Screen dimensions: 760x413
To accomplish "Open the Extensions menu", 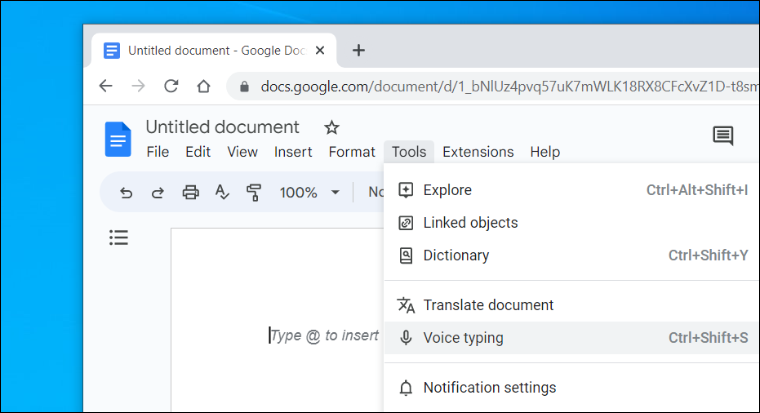I will [x=478, y=152].
